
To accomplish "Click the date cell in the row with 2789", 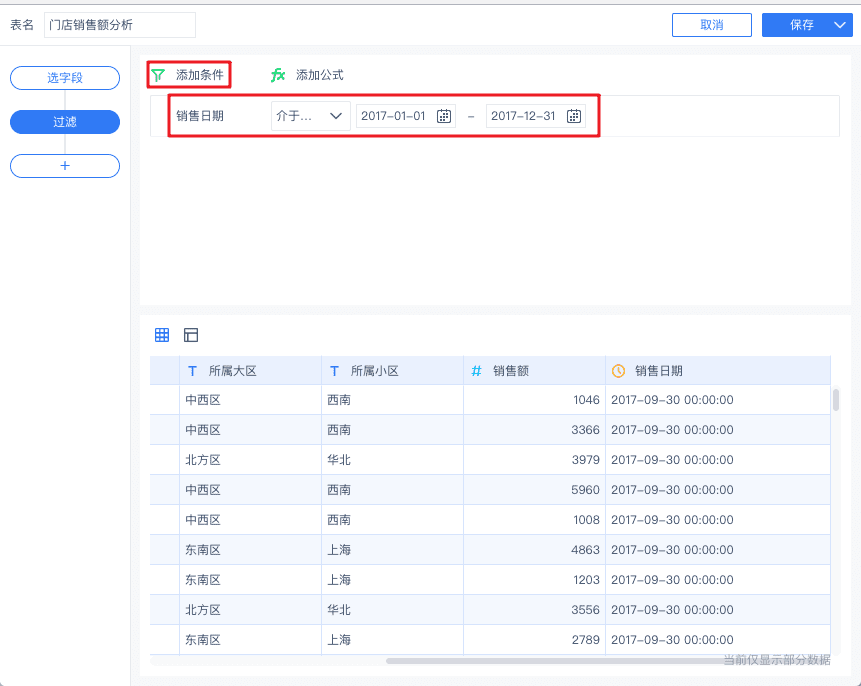I will pyautogui.click(x=718, y=639).
